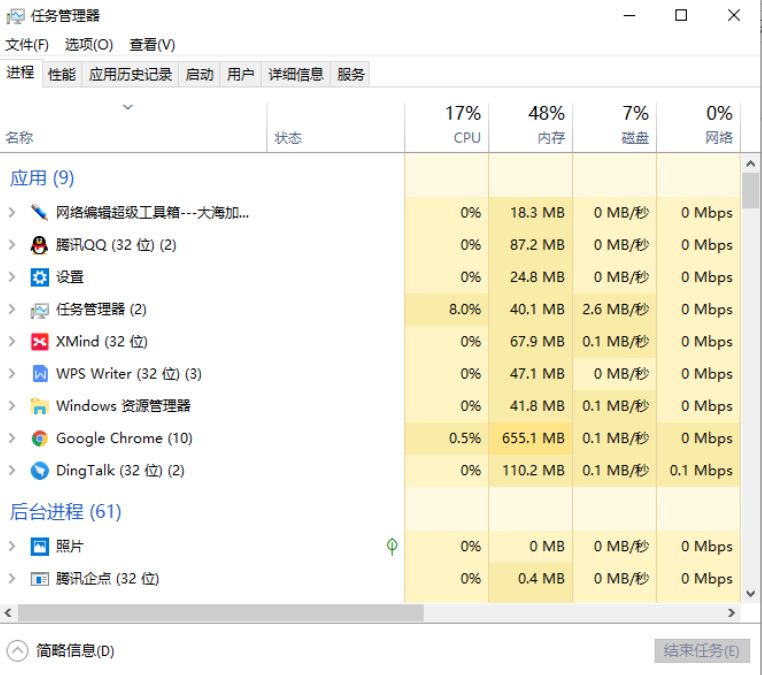The width and height of the screenshot is (762, 675).
Task: Click the DingTalk blue icon
Action: (x=39, y=470)
